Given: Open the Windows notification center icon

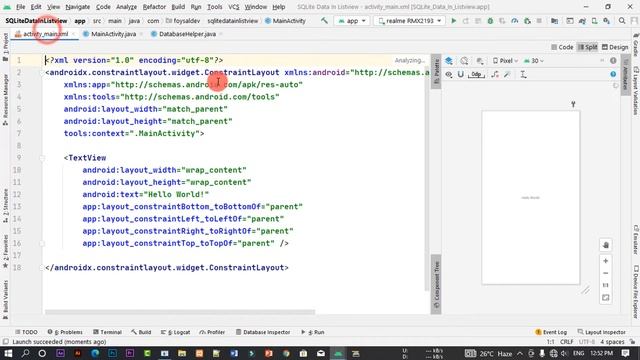Looking at the screenshot, I should (625, 353).
